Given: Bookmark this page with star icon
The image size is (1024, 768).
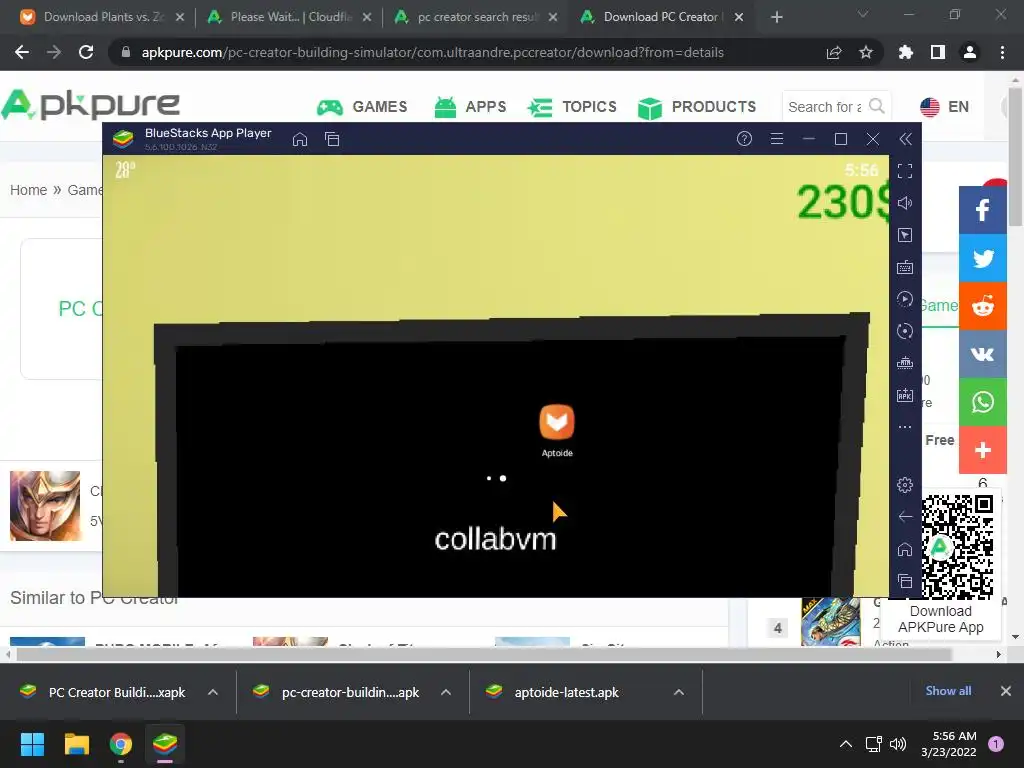Looking at the screenshot, I should tap(866, 52).
